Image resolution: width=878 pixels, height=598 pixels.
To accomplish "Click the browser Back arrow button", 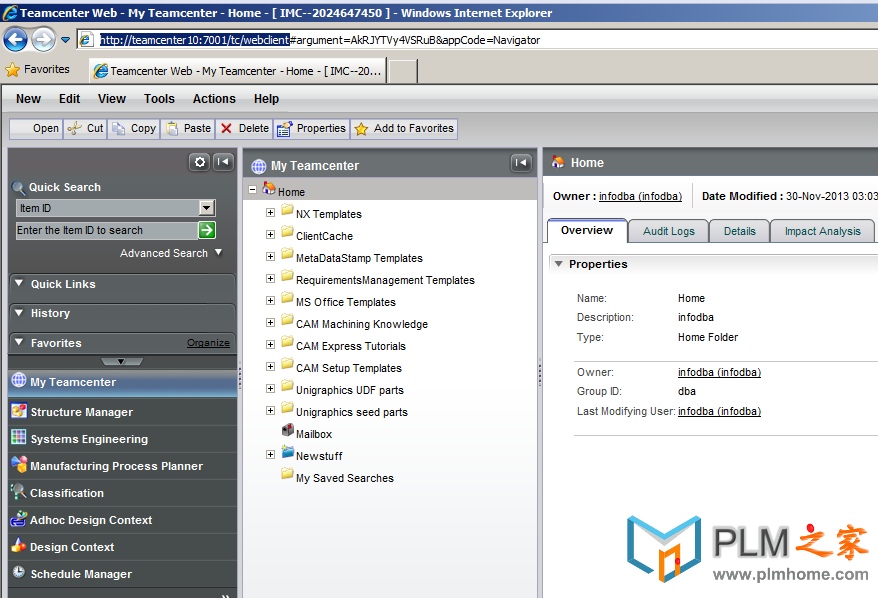I will click(x=15, y=40).
